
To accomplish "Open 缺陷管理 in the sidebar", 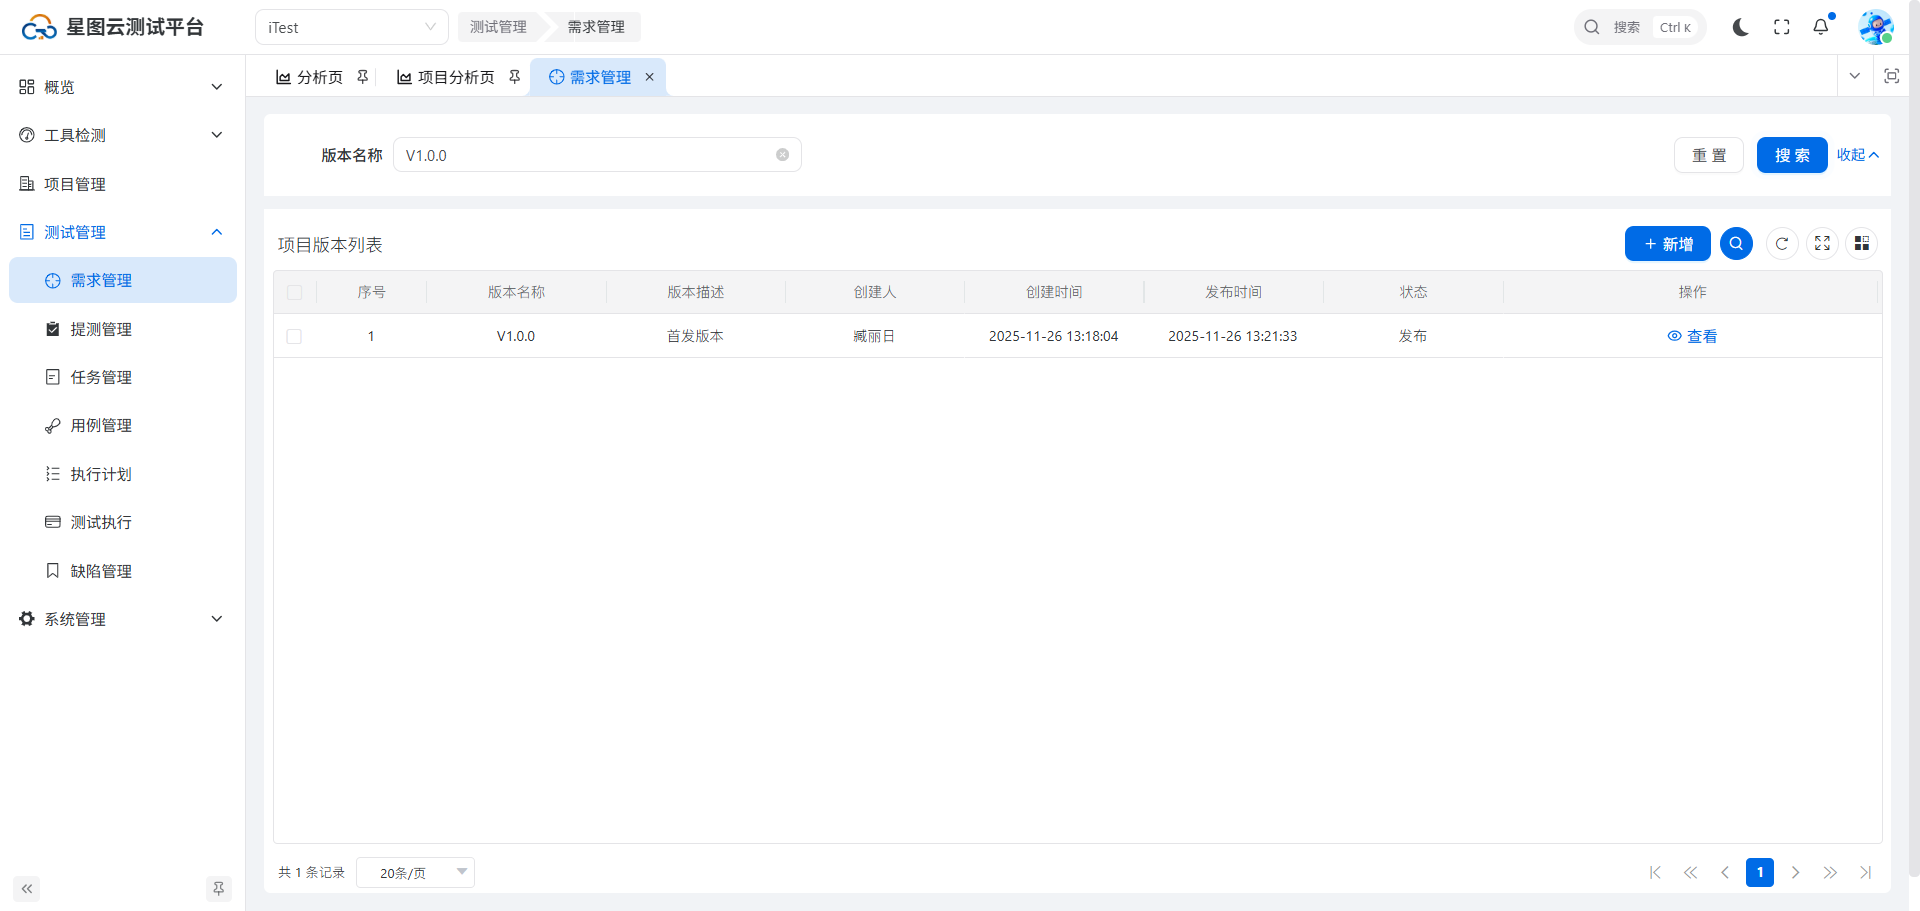I will [101, 571].
